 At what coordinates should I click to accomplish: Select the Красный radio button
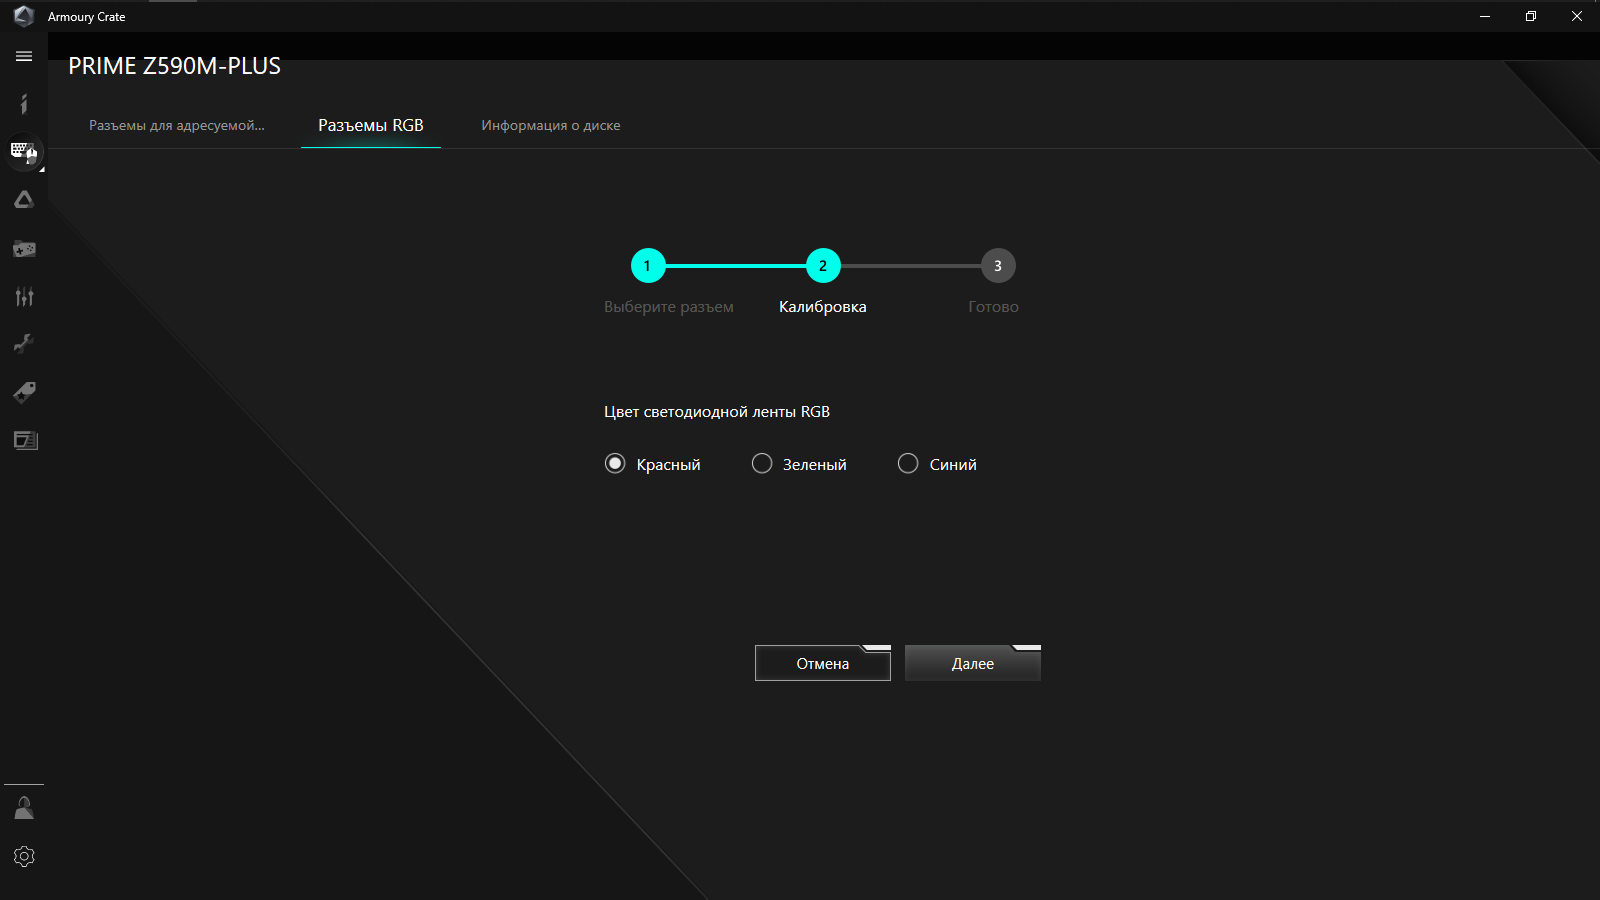coord(615,463)
